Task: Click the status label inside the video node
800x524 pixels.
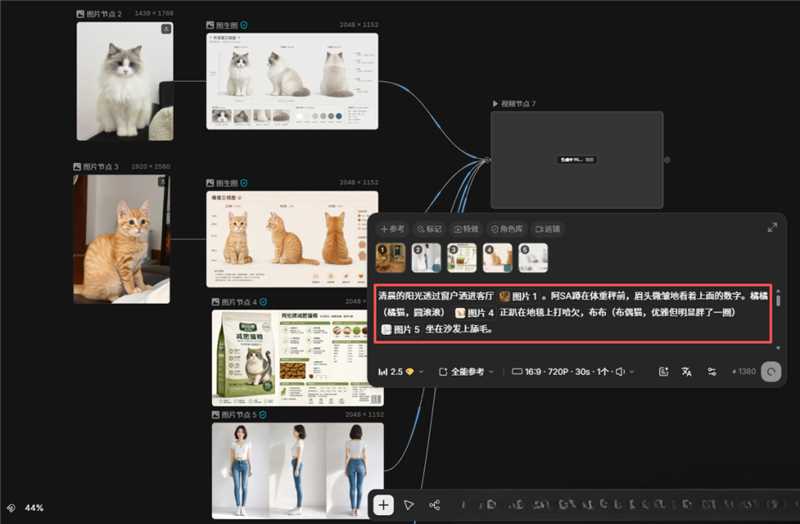Action: click(x=577, y=160)
